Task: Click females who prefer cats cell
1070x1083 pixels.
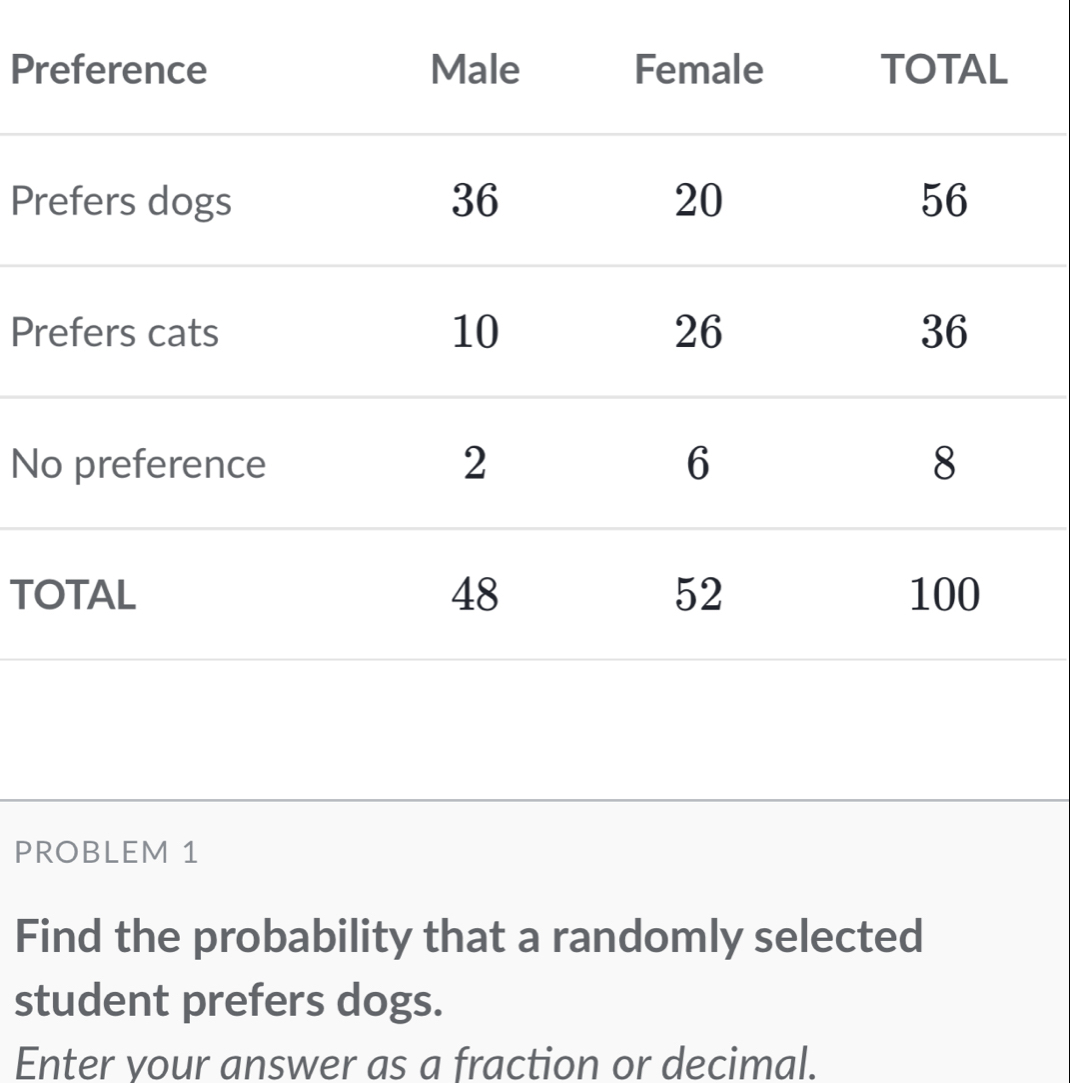Action: coord(698,333)
